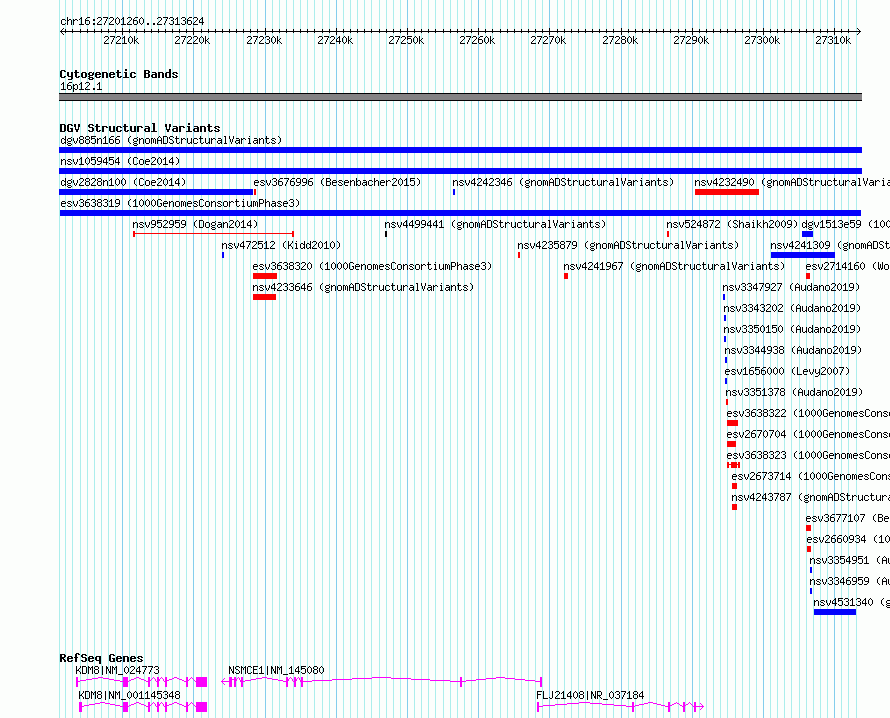Open variant dgv885n166 (gnomADStructuralVariants)

[x=171, y=140]
